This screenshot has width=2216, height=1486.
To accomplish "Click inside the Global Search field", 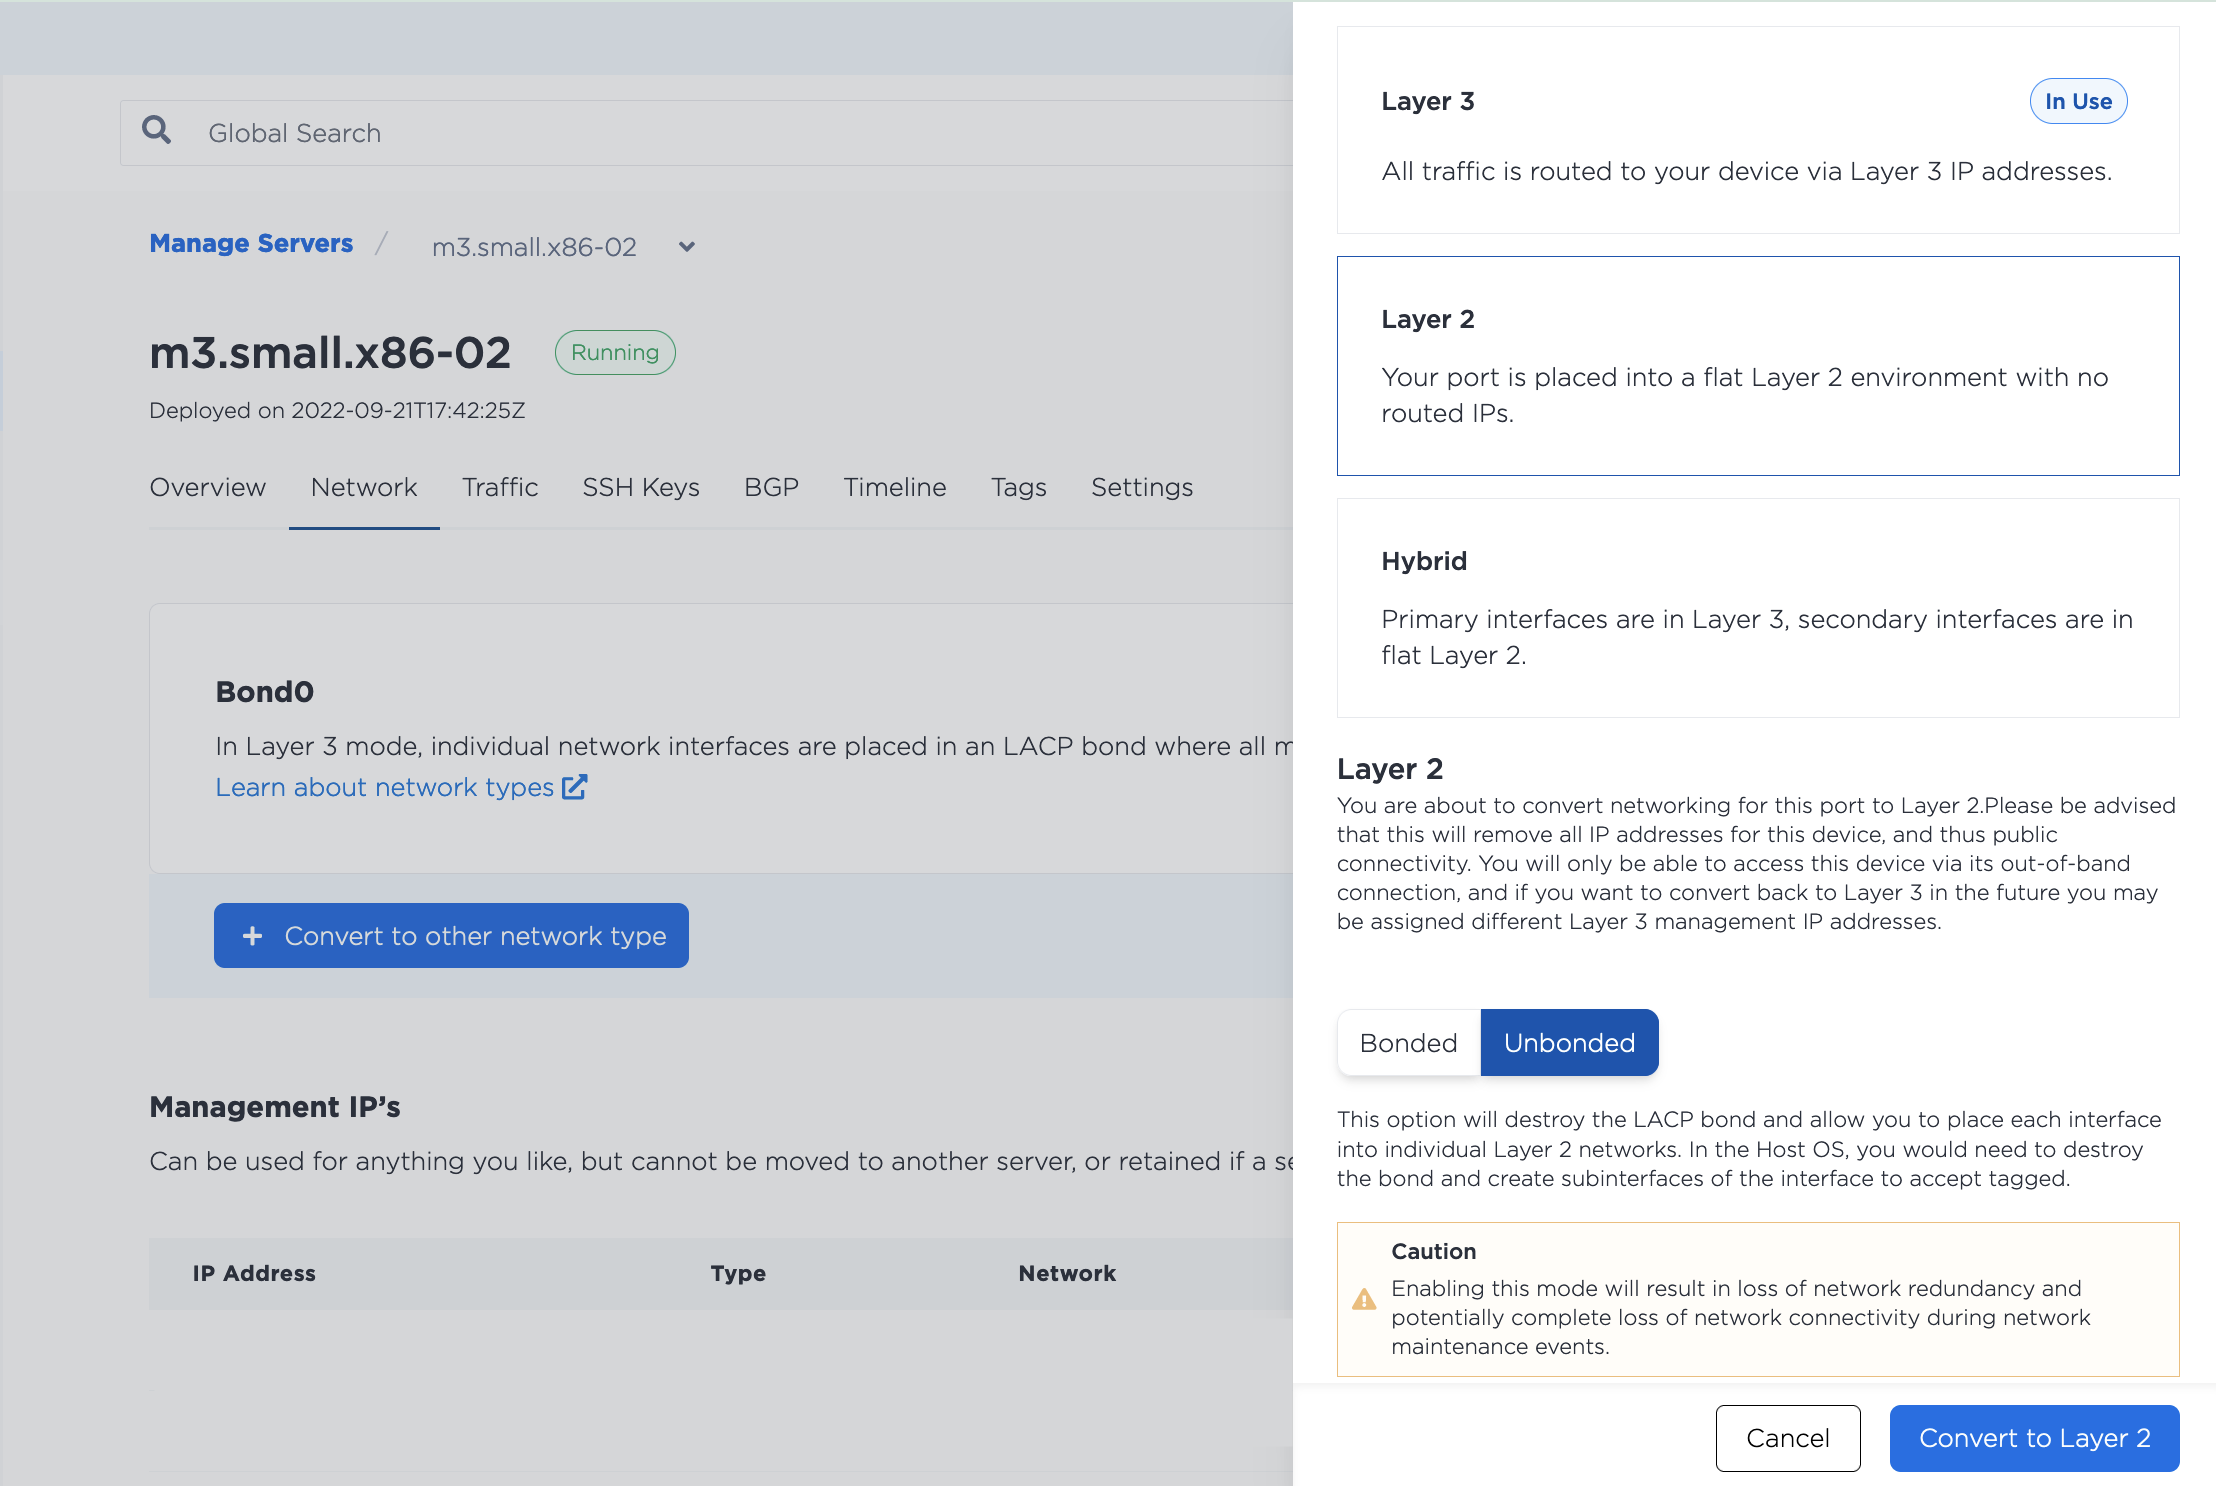I will (700, 133).
